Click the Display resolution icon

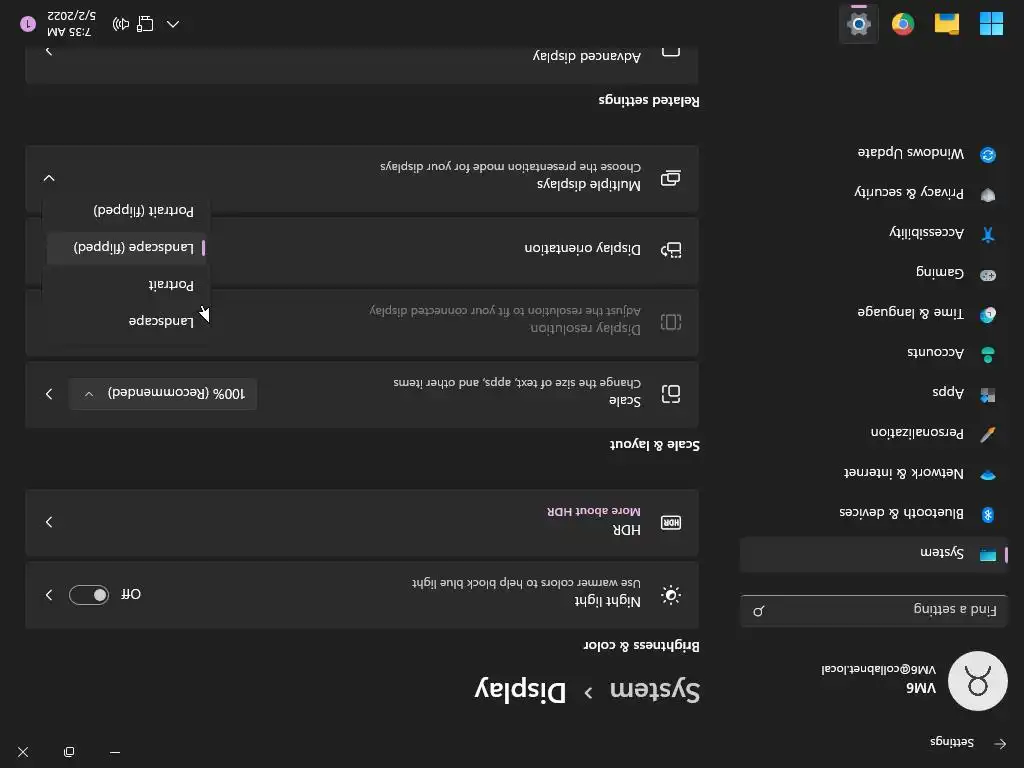[x=671, y=322]
